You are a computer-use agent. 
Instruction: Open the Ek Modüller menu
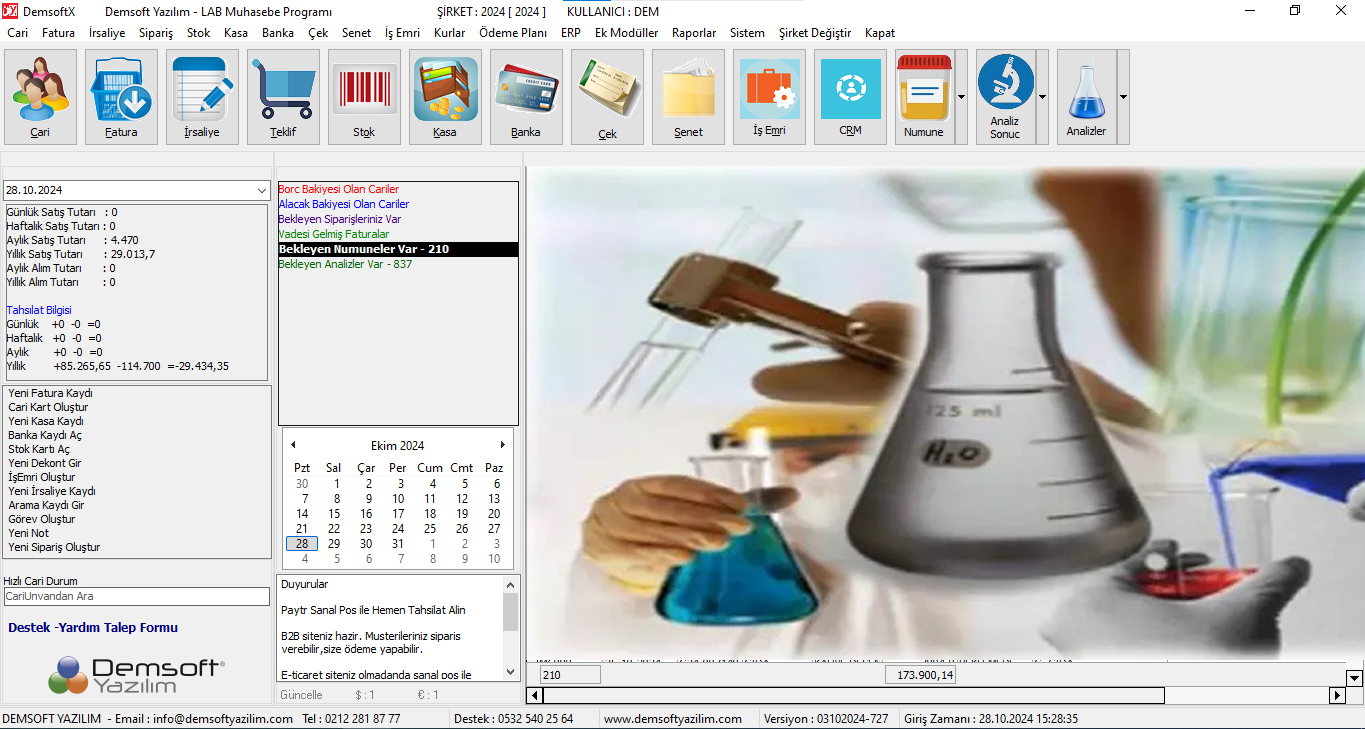(x=626, y=33)
